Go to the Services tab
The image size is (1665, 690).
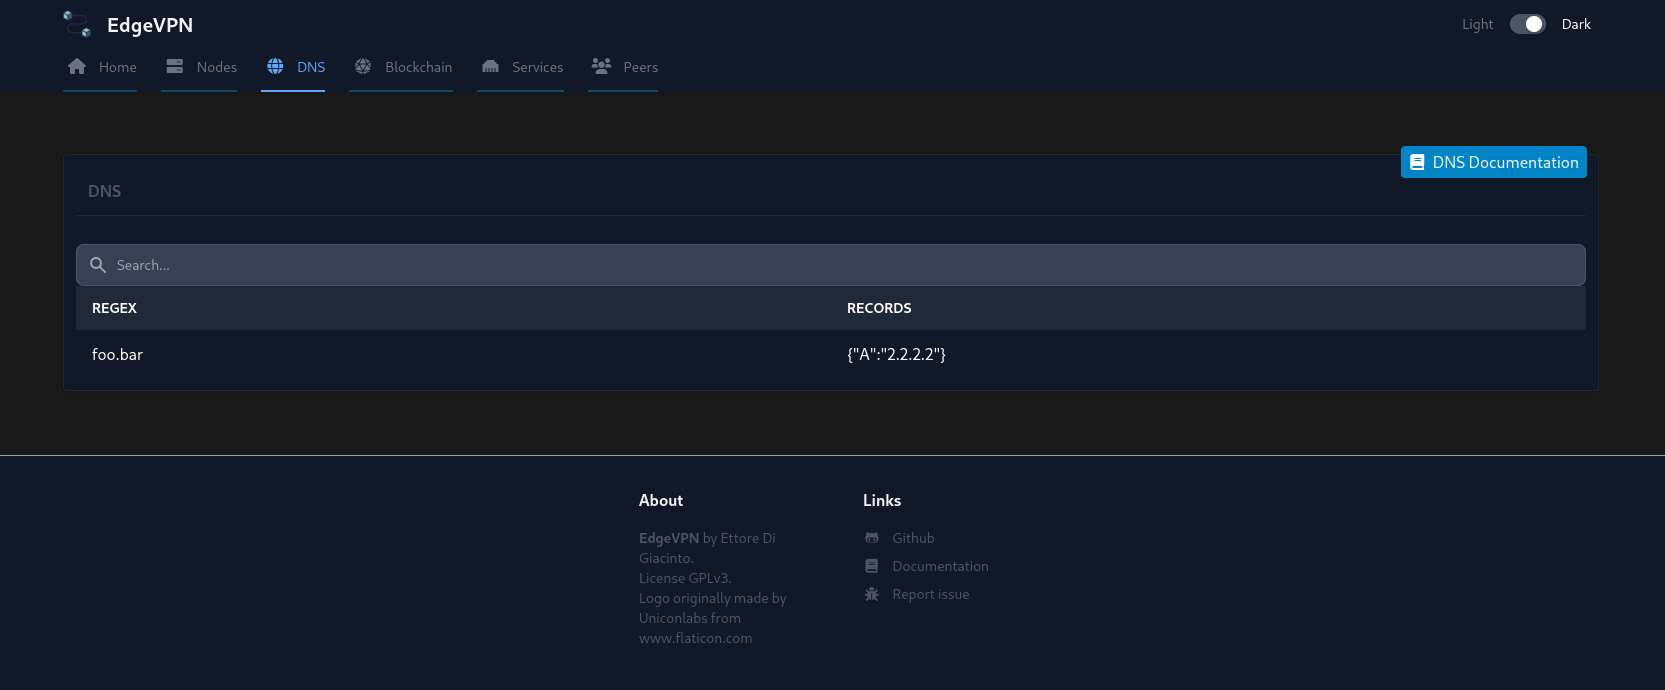coord(521,67)
